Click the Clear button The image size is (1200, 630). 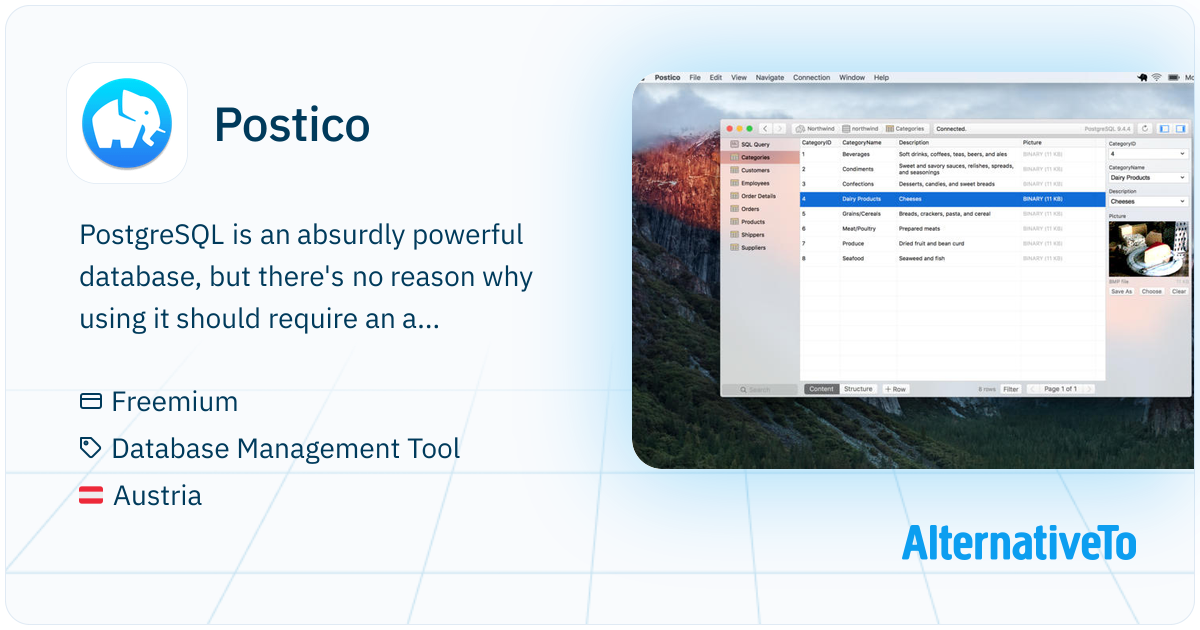[1178, 292]
